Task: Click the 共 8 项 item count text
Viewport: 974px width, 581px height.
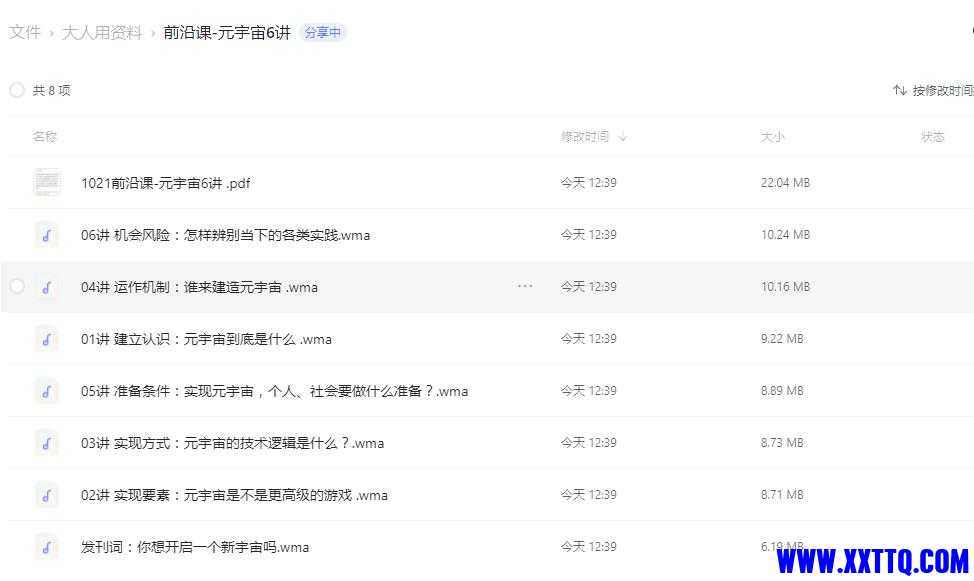Action: [x=52, y=91]
